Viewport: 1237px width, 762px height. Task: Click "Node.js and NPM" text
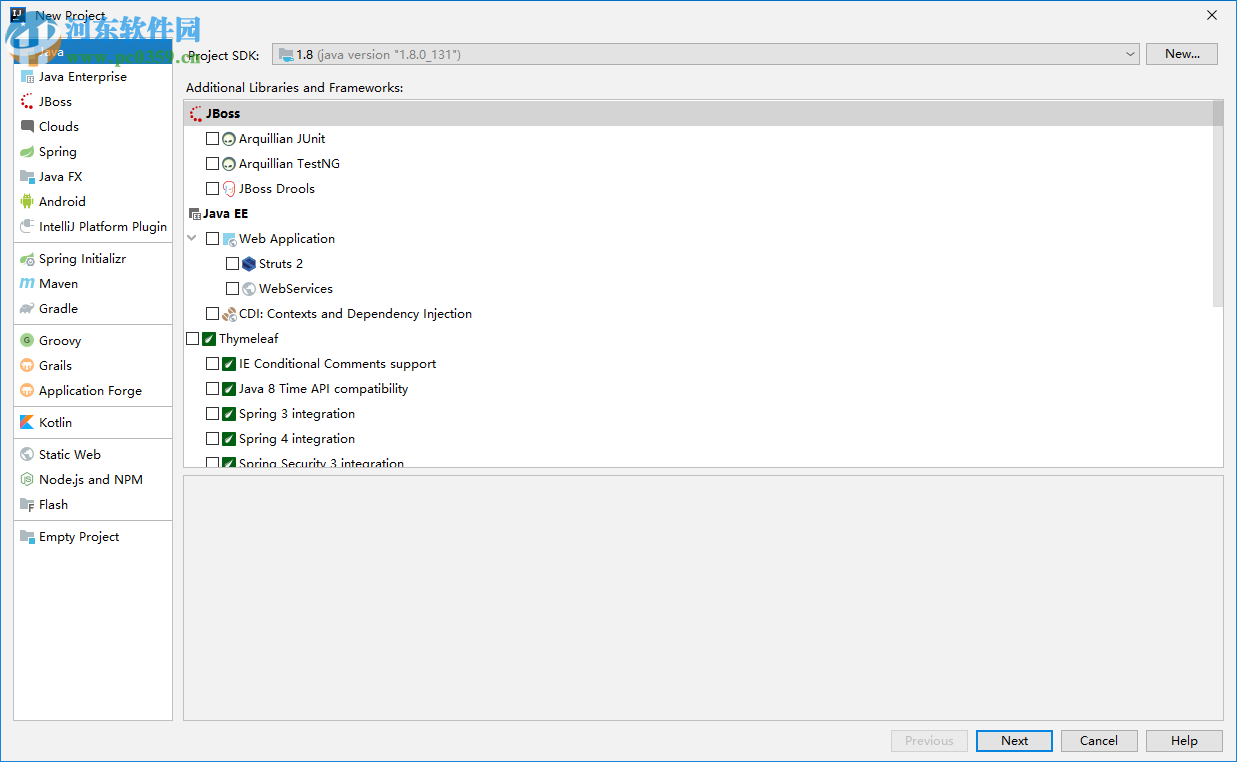(91, 480)
